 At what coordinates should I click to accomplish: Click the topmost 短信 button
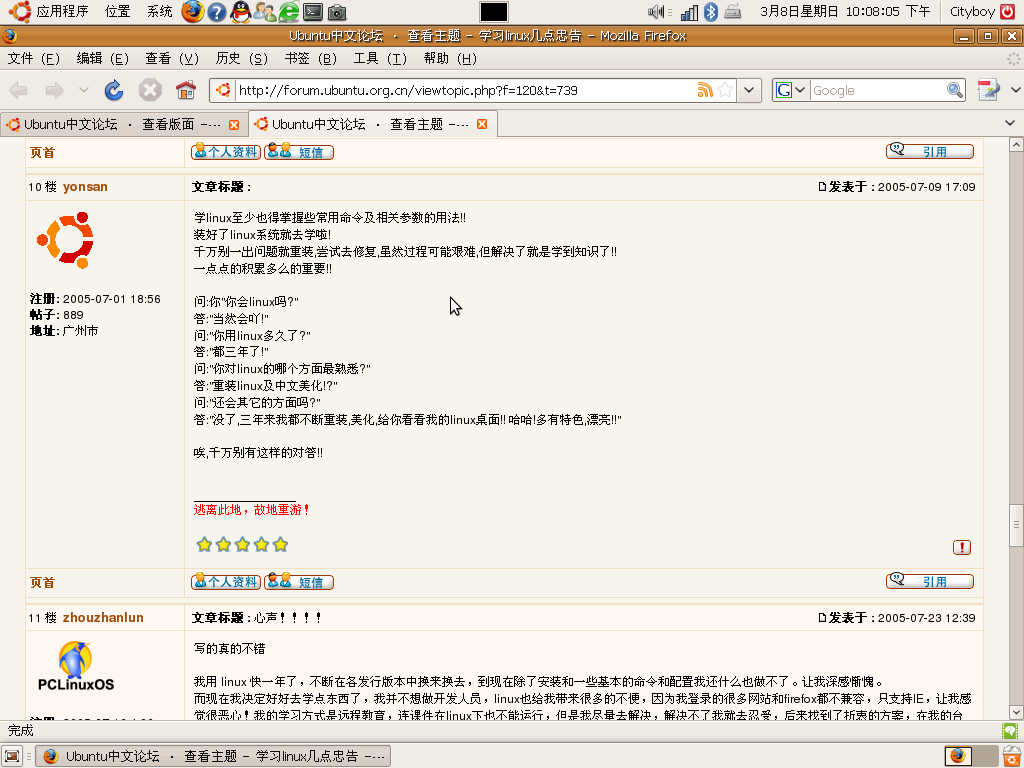point(299,152)
